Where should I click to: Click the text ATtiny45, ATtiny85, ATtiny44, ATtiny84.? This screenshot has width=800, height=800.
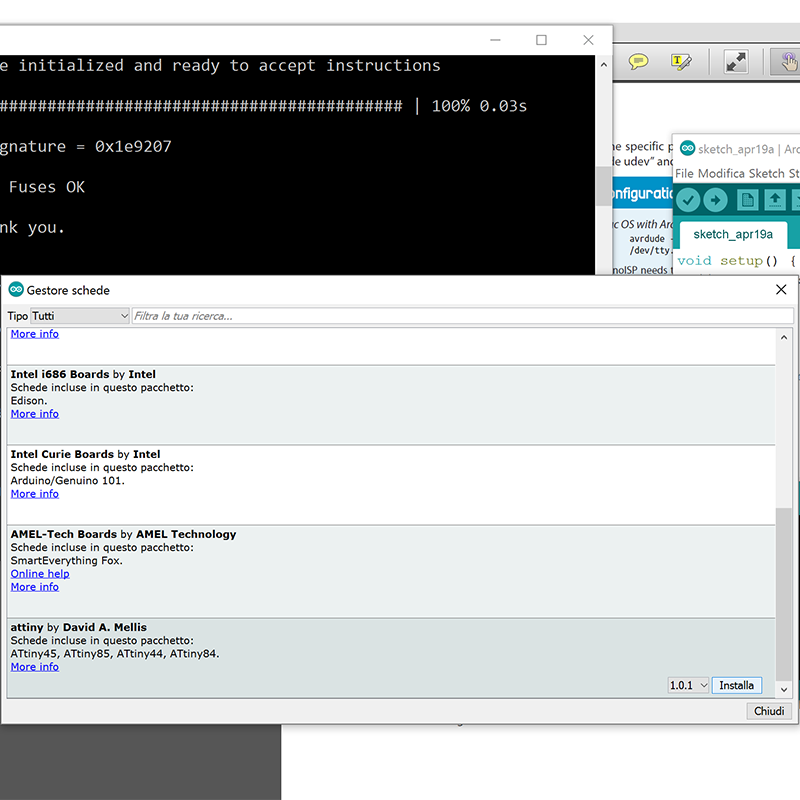coord(115,654)
